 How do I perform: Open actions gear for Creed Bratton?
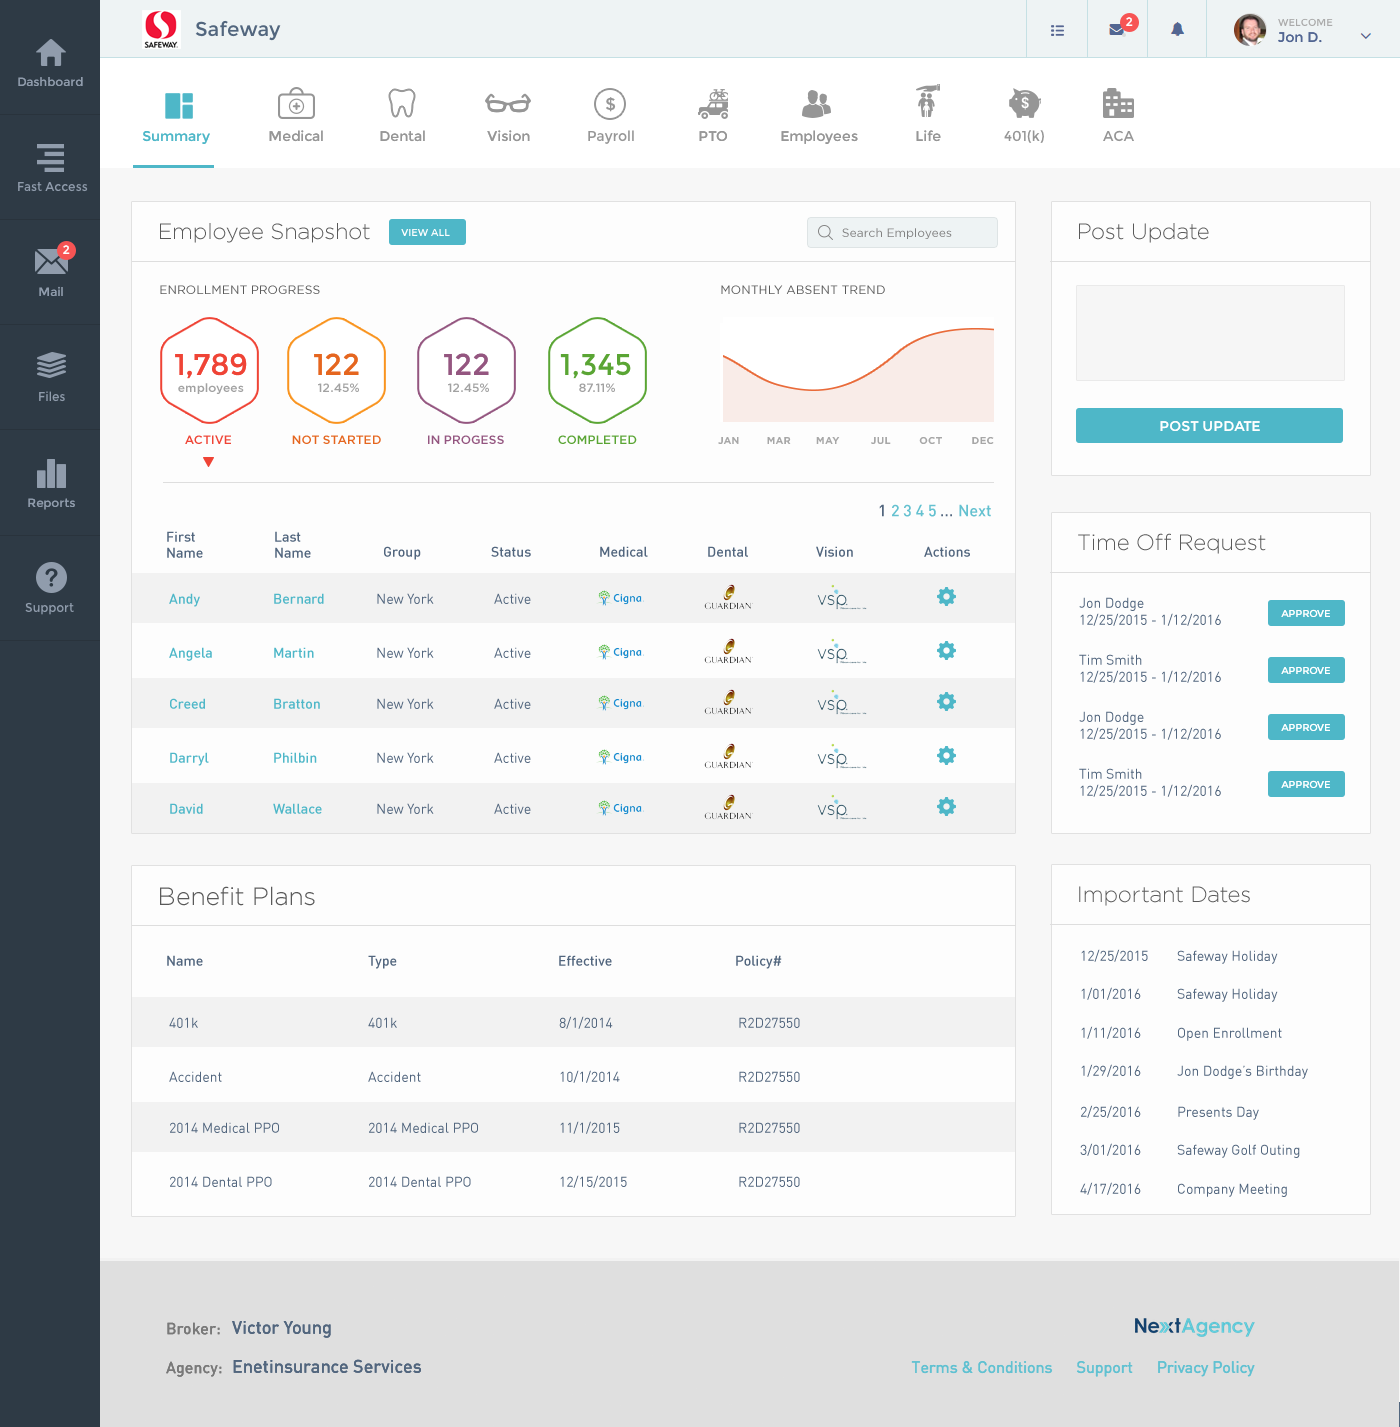coord(946,702)
